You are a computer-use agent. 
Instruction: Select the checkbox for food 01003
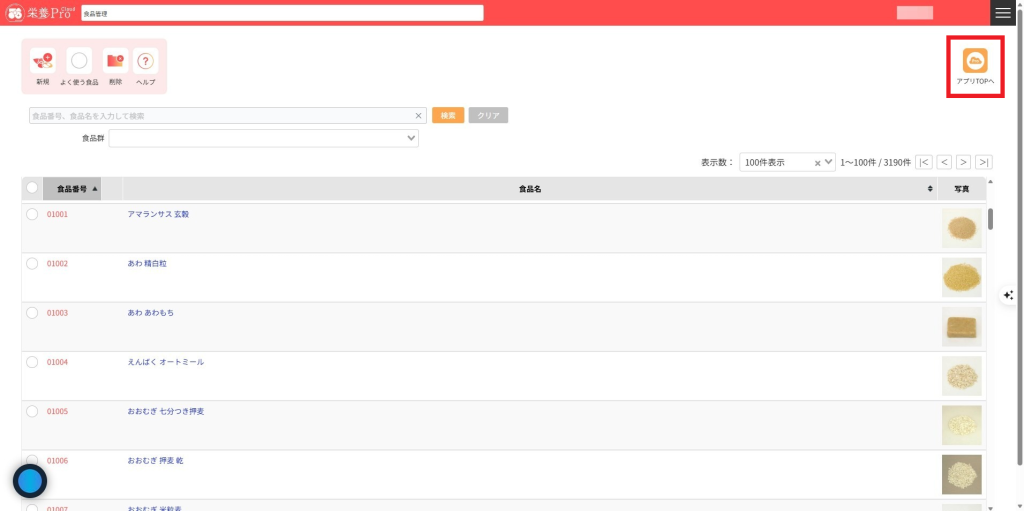pos(32,313)
